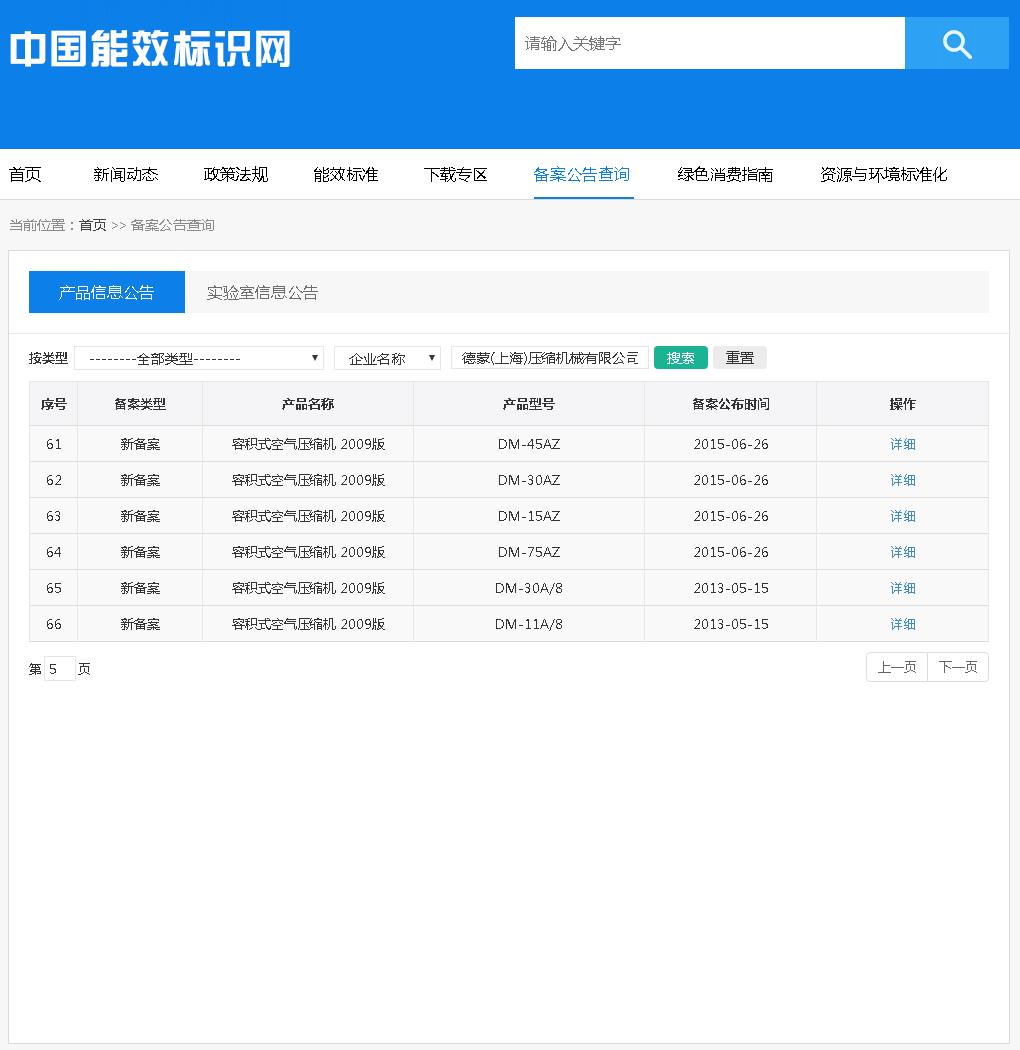Click the 2015-06-26 date in row 62
1020x1050 pixels.
pos(731,480)
